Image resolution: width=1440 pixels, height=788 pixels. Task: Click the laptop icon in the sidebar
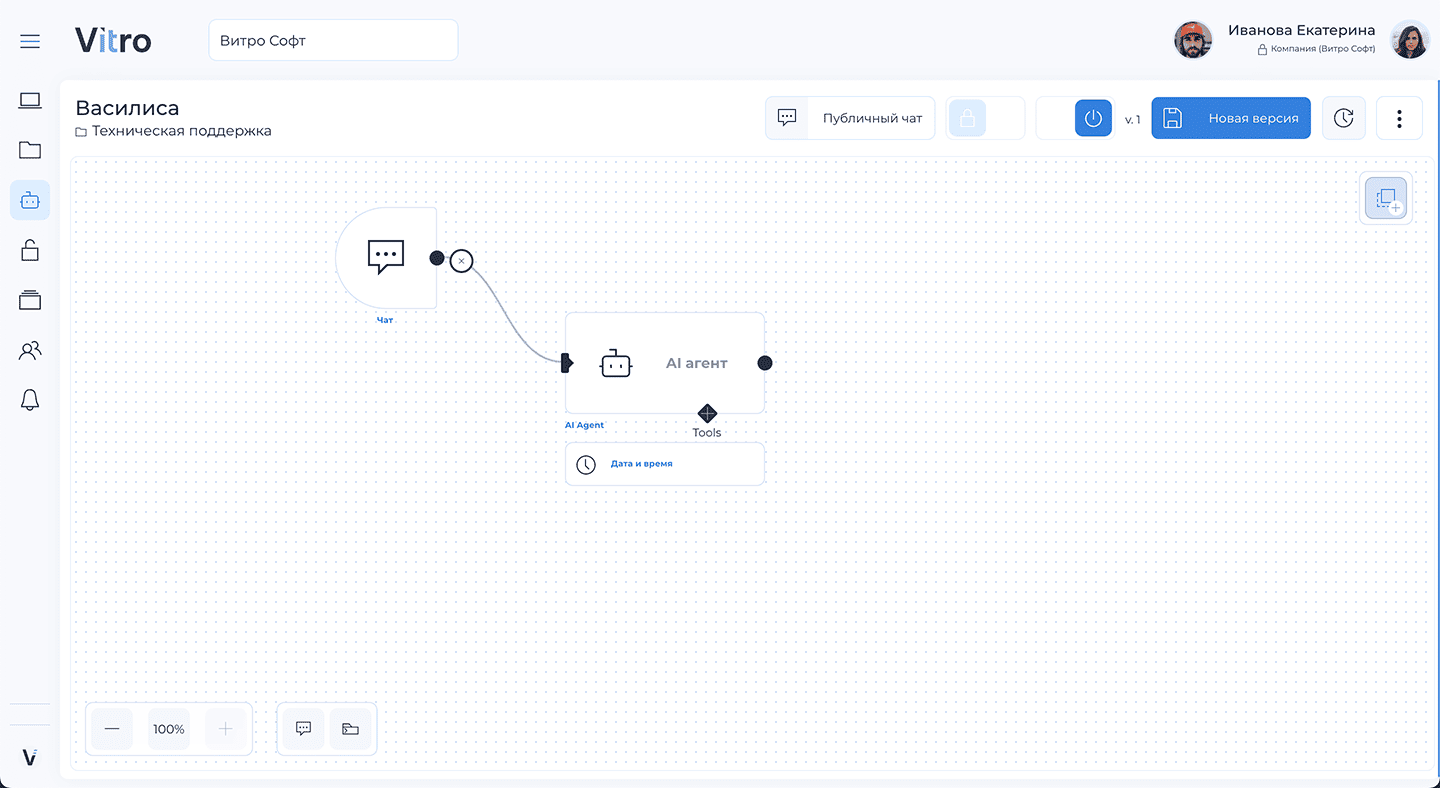pos(30,100)
